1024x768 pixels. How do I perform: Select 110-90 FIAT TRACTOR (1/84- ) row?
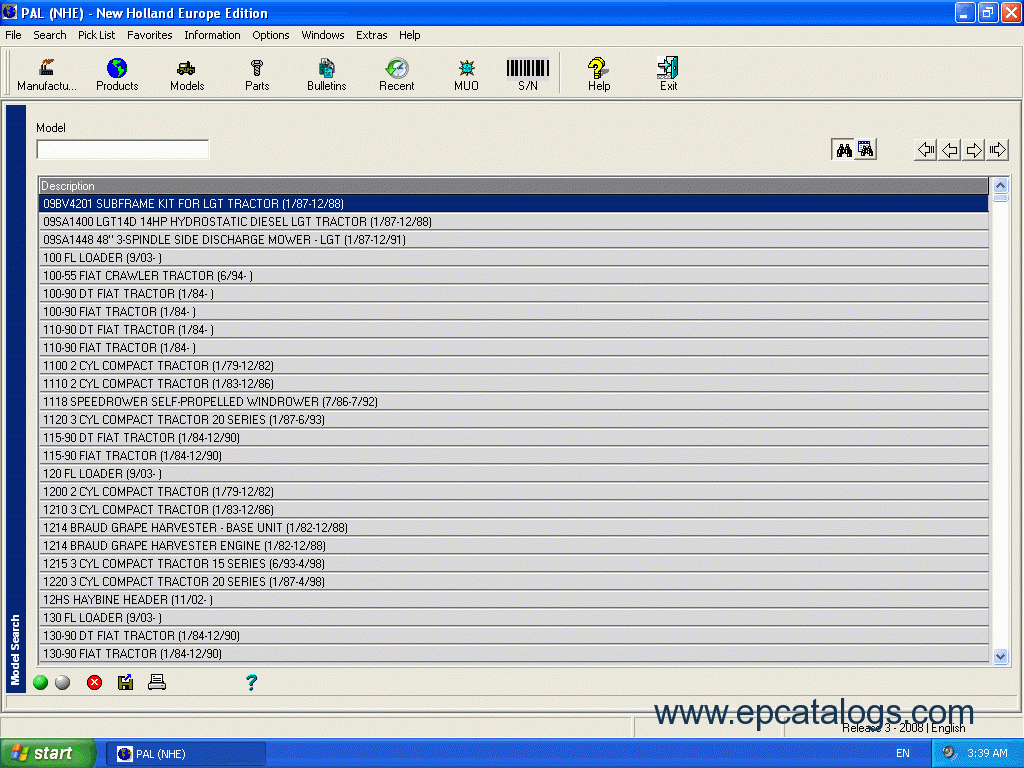513,348
